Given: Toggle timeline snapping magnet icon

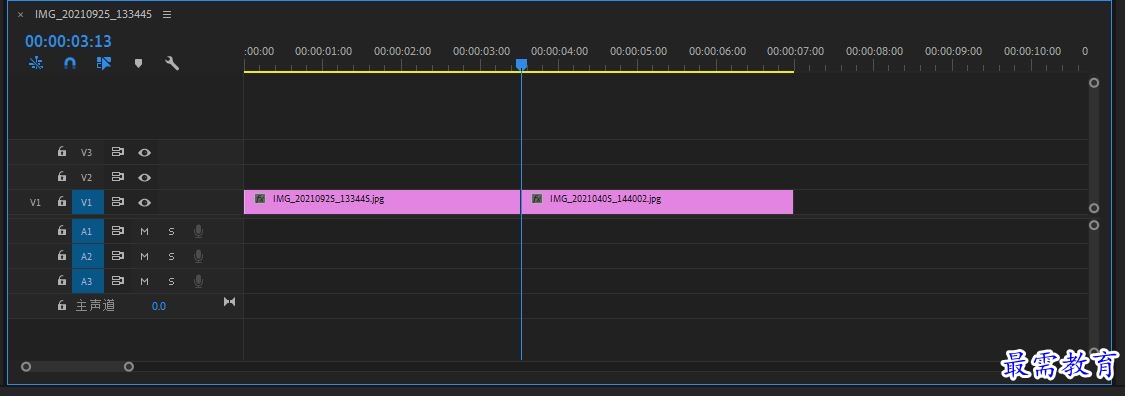Looking at the screenshot, I should (70, 63).
